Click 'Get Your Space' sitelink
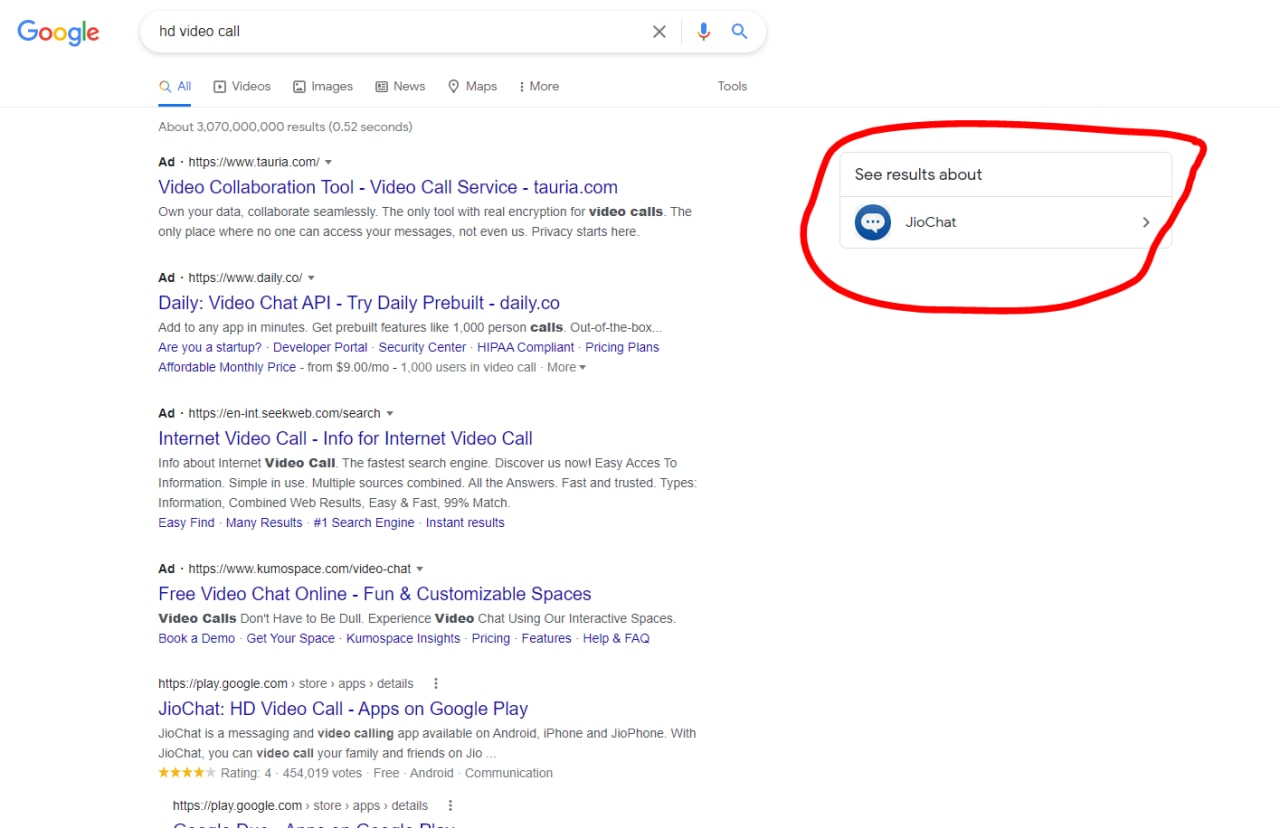Image resolution: width=1280 pixels, height=828 pixels. [x=291, y=639]
